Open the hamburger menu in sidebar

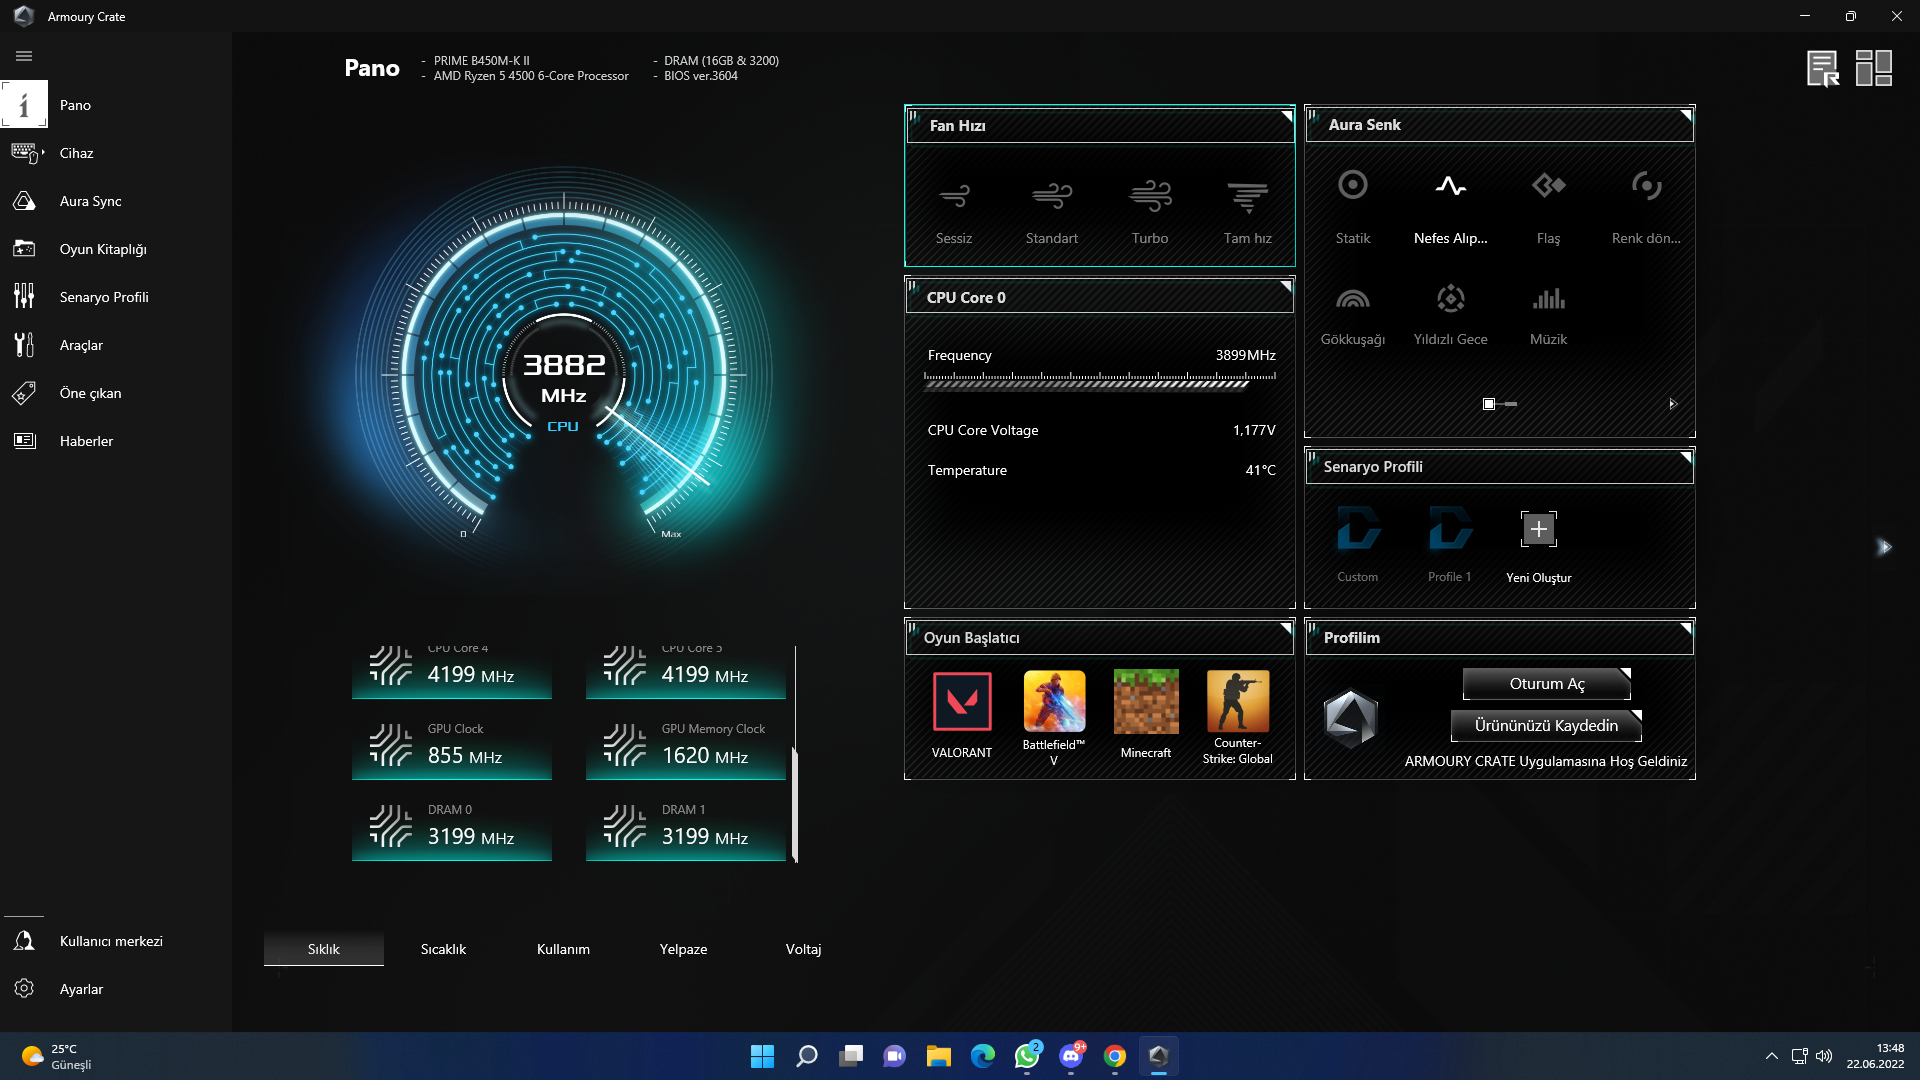coord(24,56)
